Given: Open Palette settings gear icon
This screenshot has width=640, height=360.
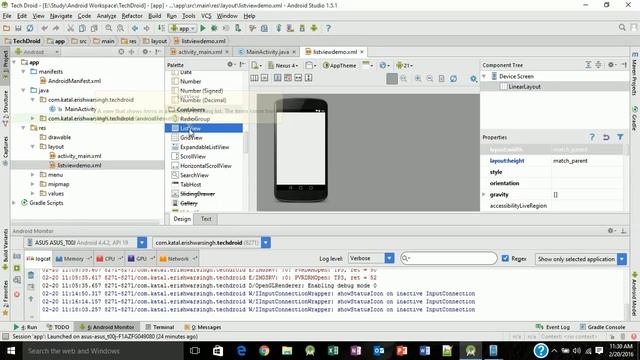Looking at the screenshot, I should pos(231,64).
